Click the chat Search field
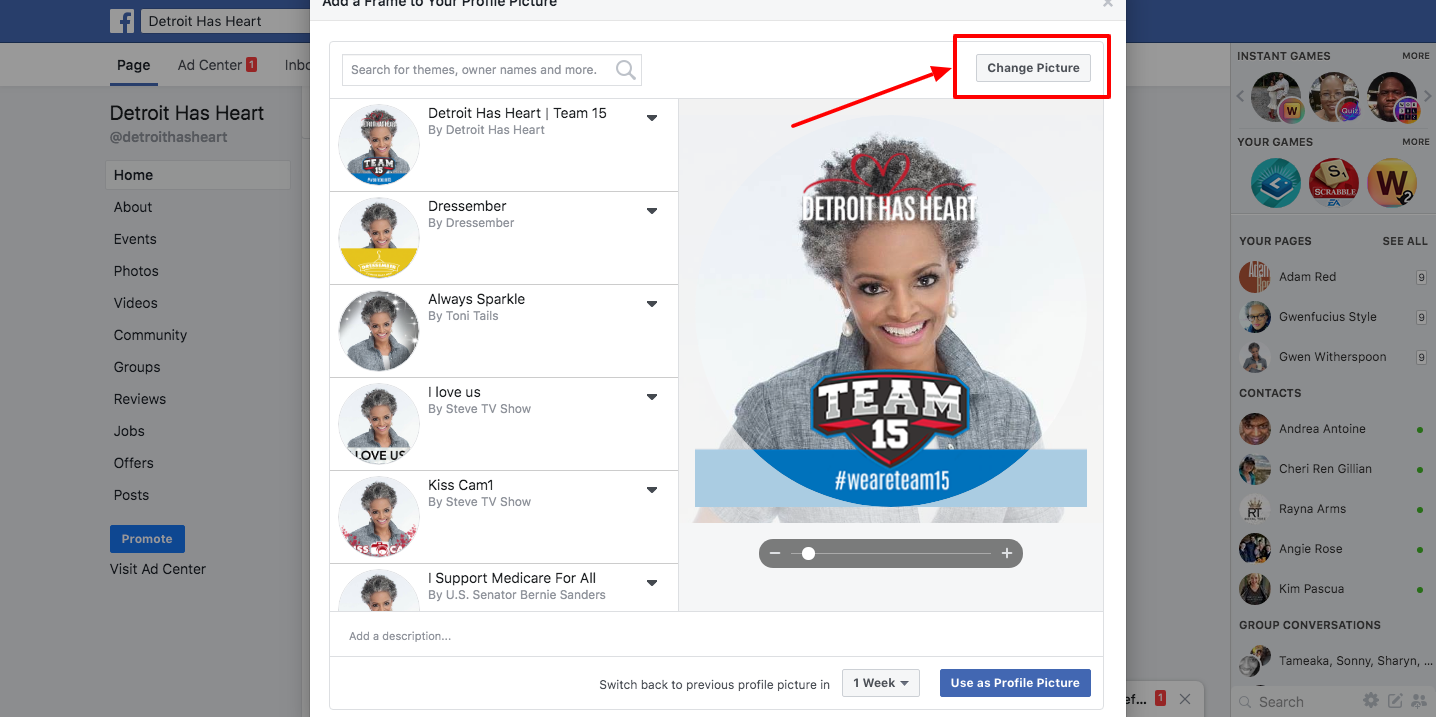The image size is (1436, 717). coord(1297,702)
